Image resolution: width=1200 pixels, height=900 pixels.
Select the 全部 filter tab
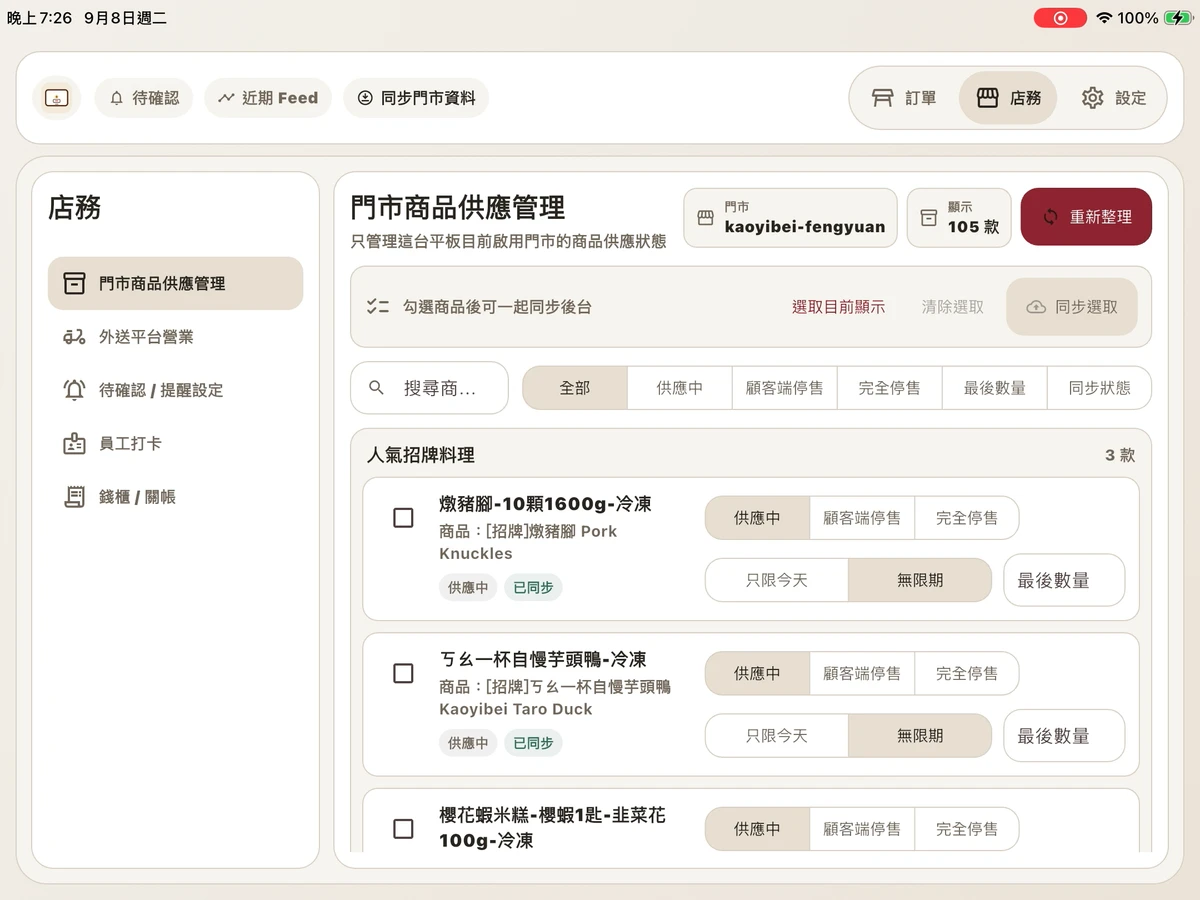tap(575, 388)
